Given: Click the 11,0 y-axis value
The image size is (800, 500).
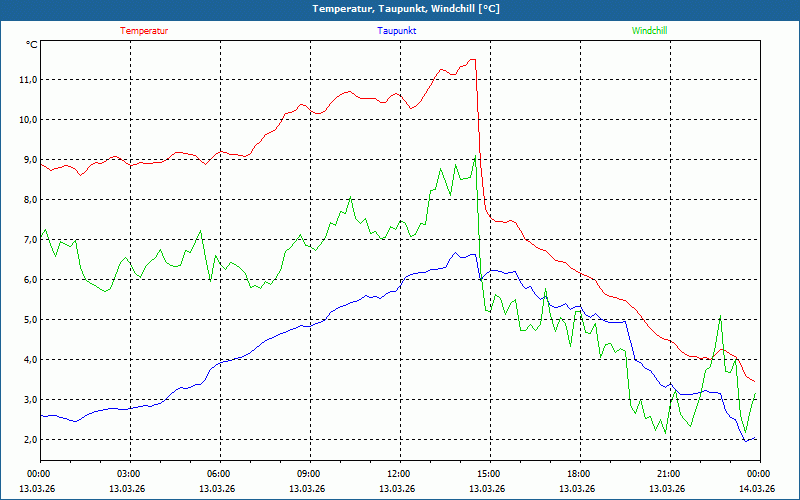Looking at the screenshot, I should (29, 80).
